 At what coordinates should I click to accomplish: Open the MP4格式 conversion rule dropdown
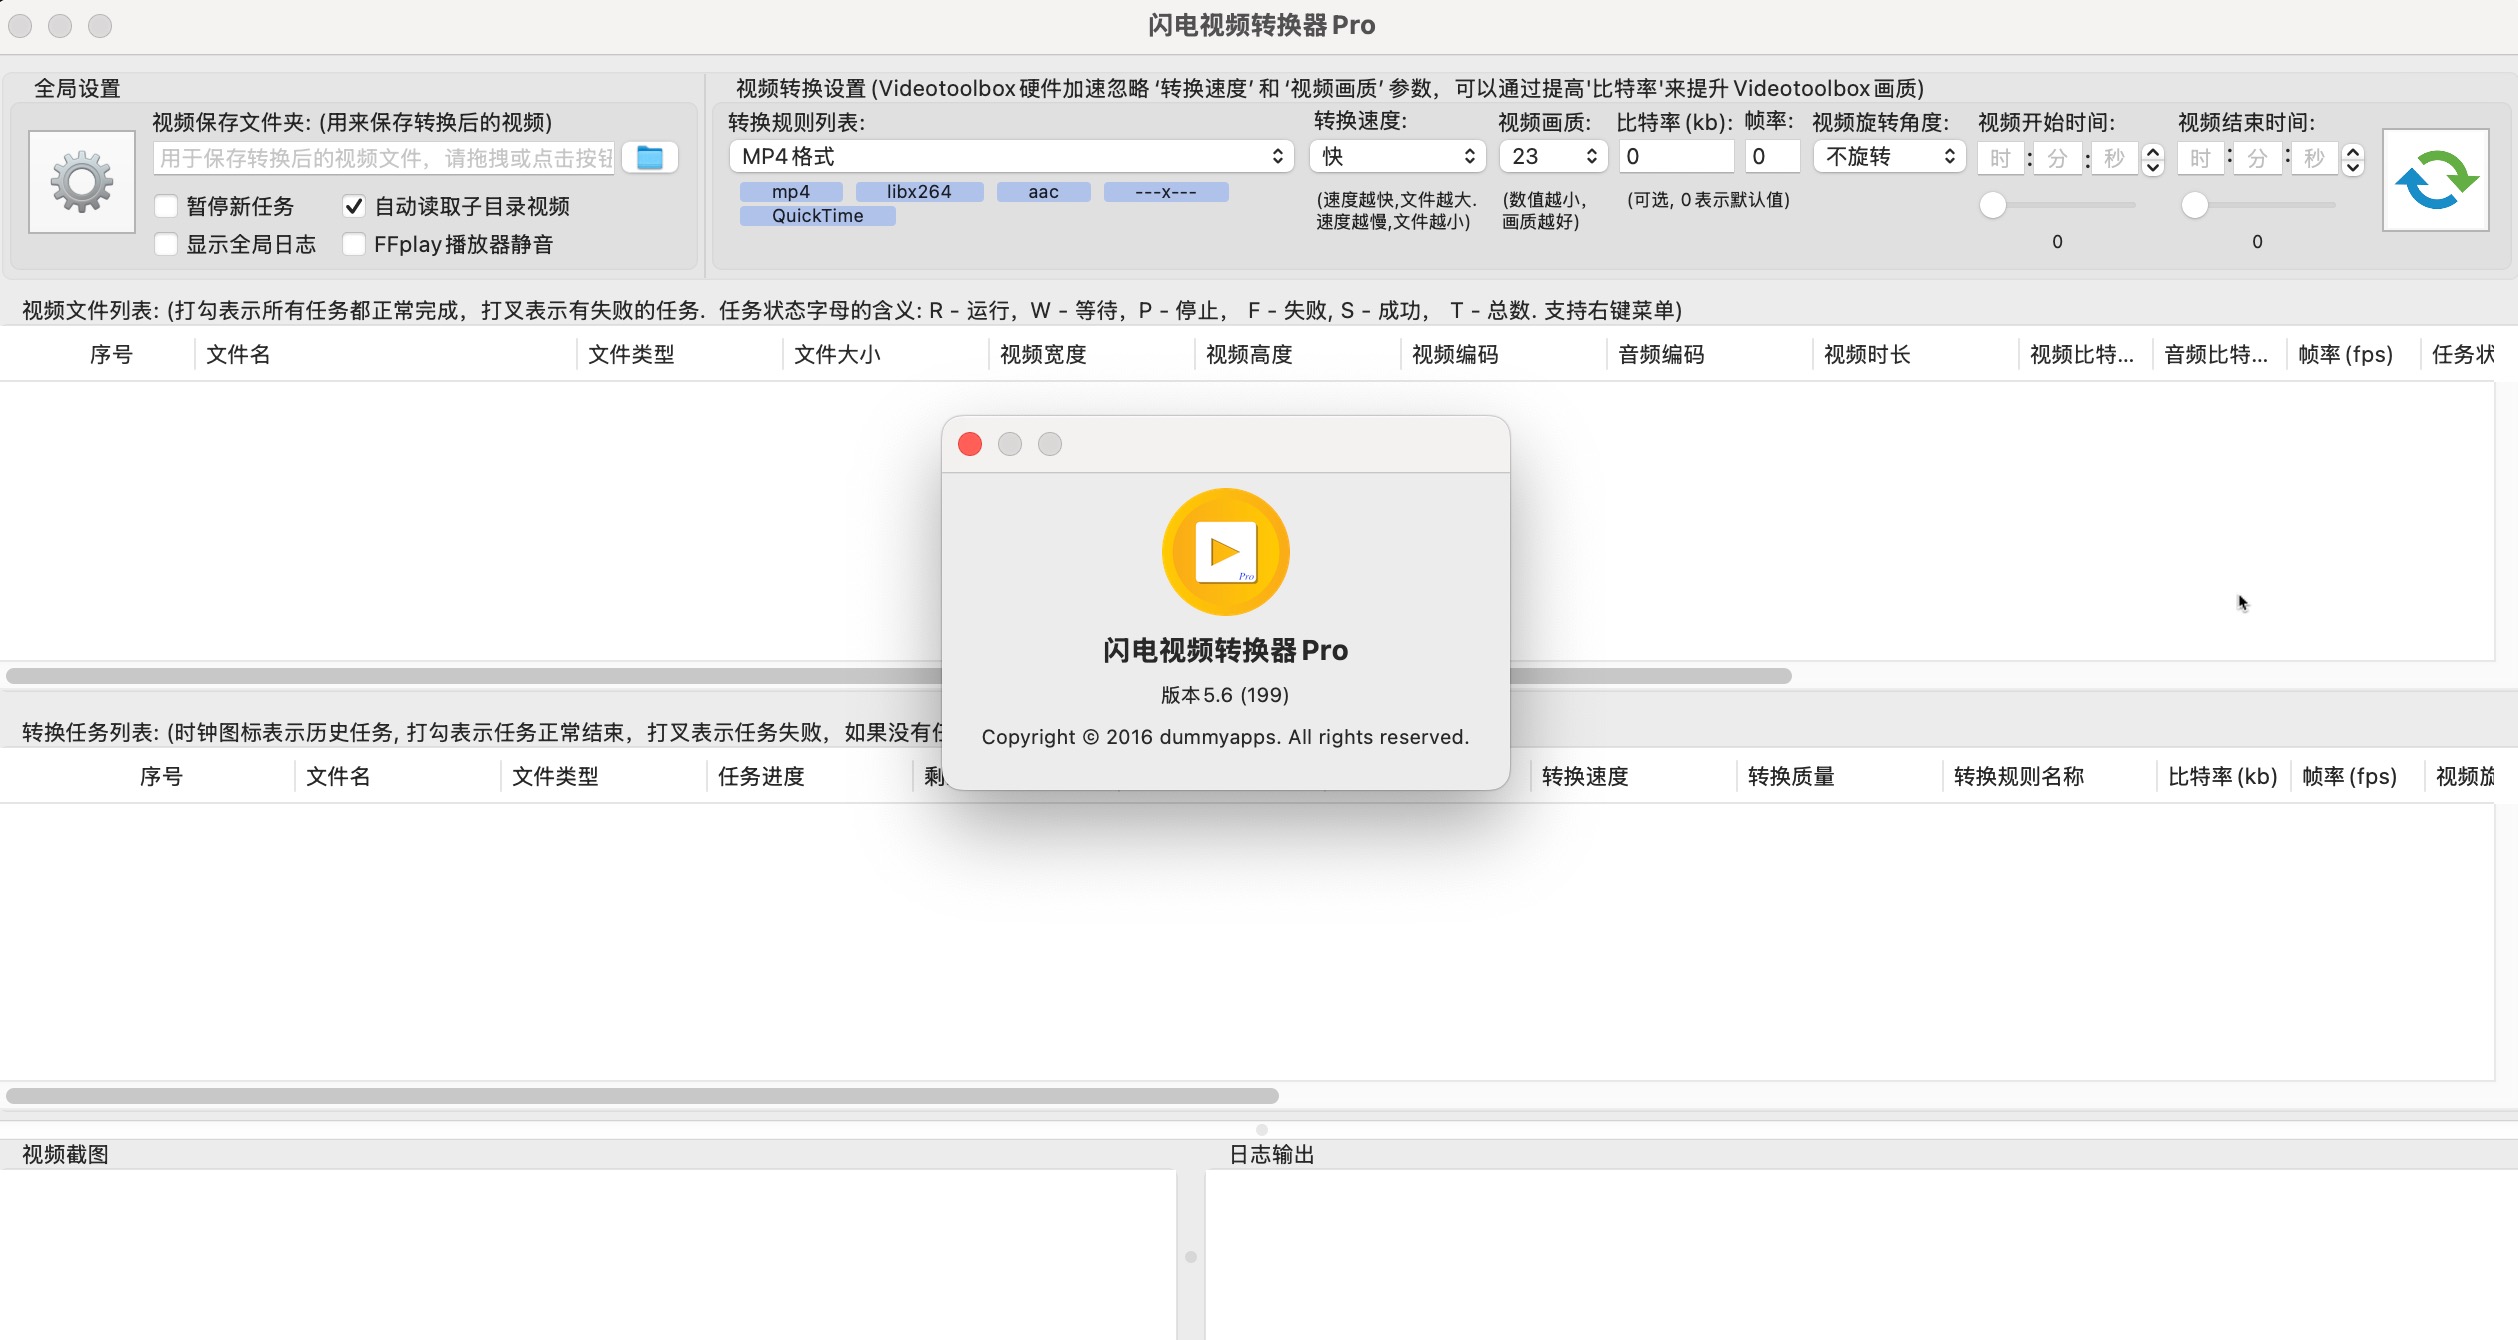[1011, 156]
